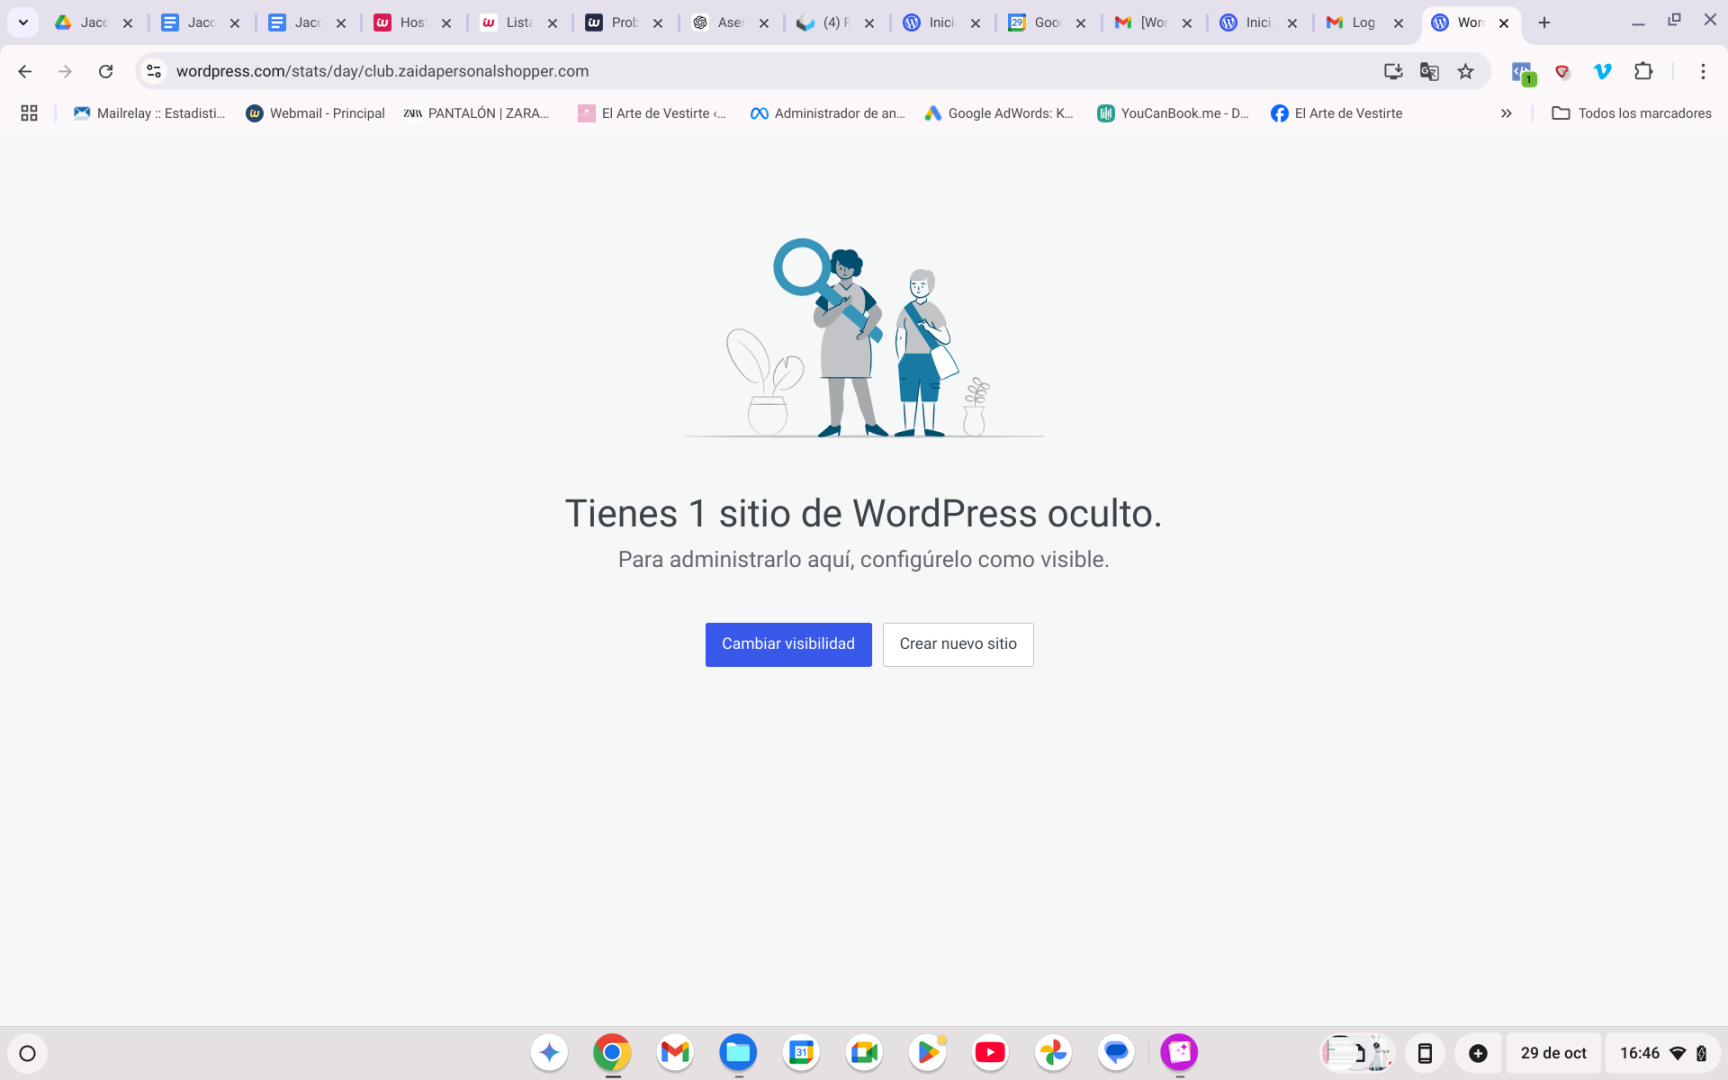The image size is (1728, 1080).
Task: Open Mailrelay Estadisti bookmark
Action: click(x=150, y=113)
